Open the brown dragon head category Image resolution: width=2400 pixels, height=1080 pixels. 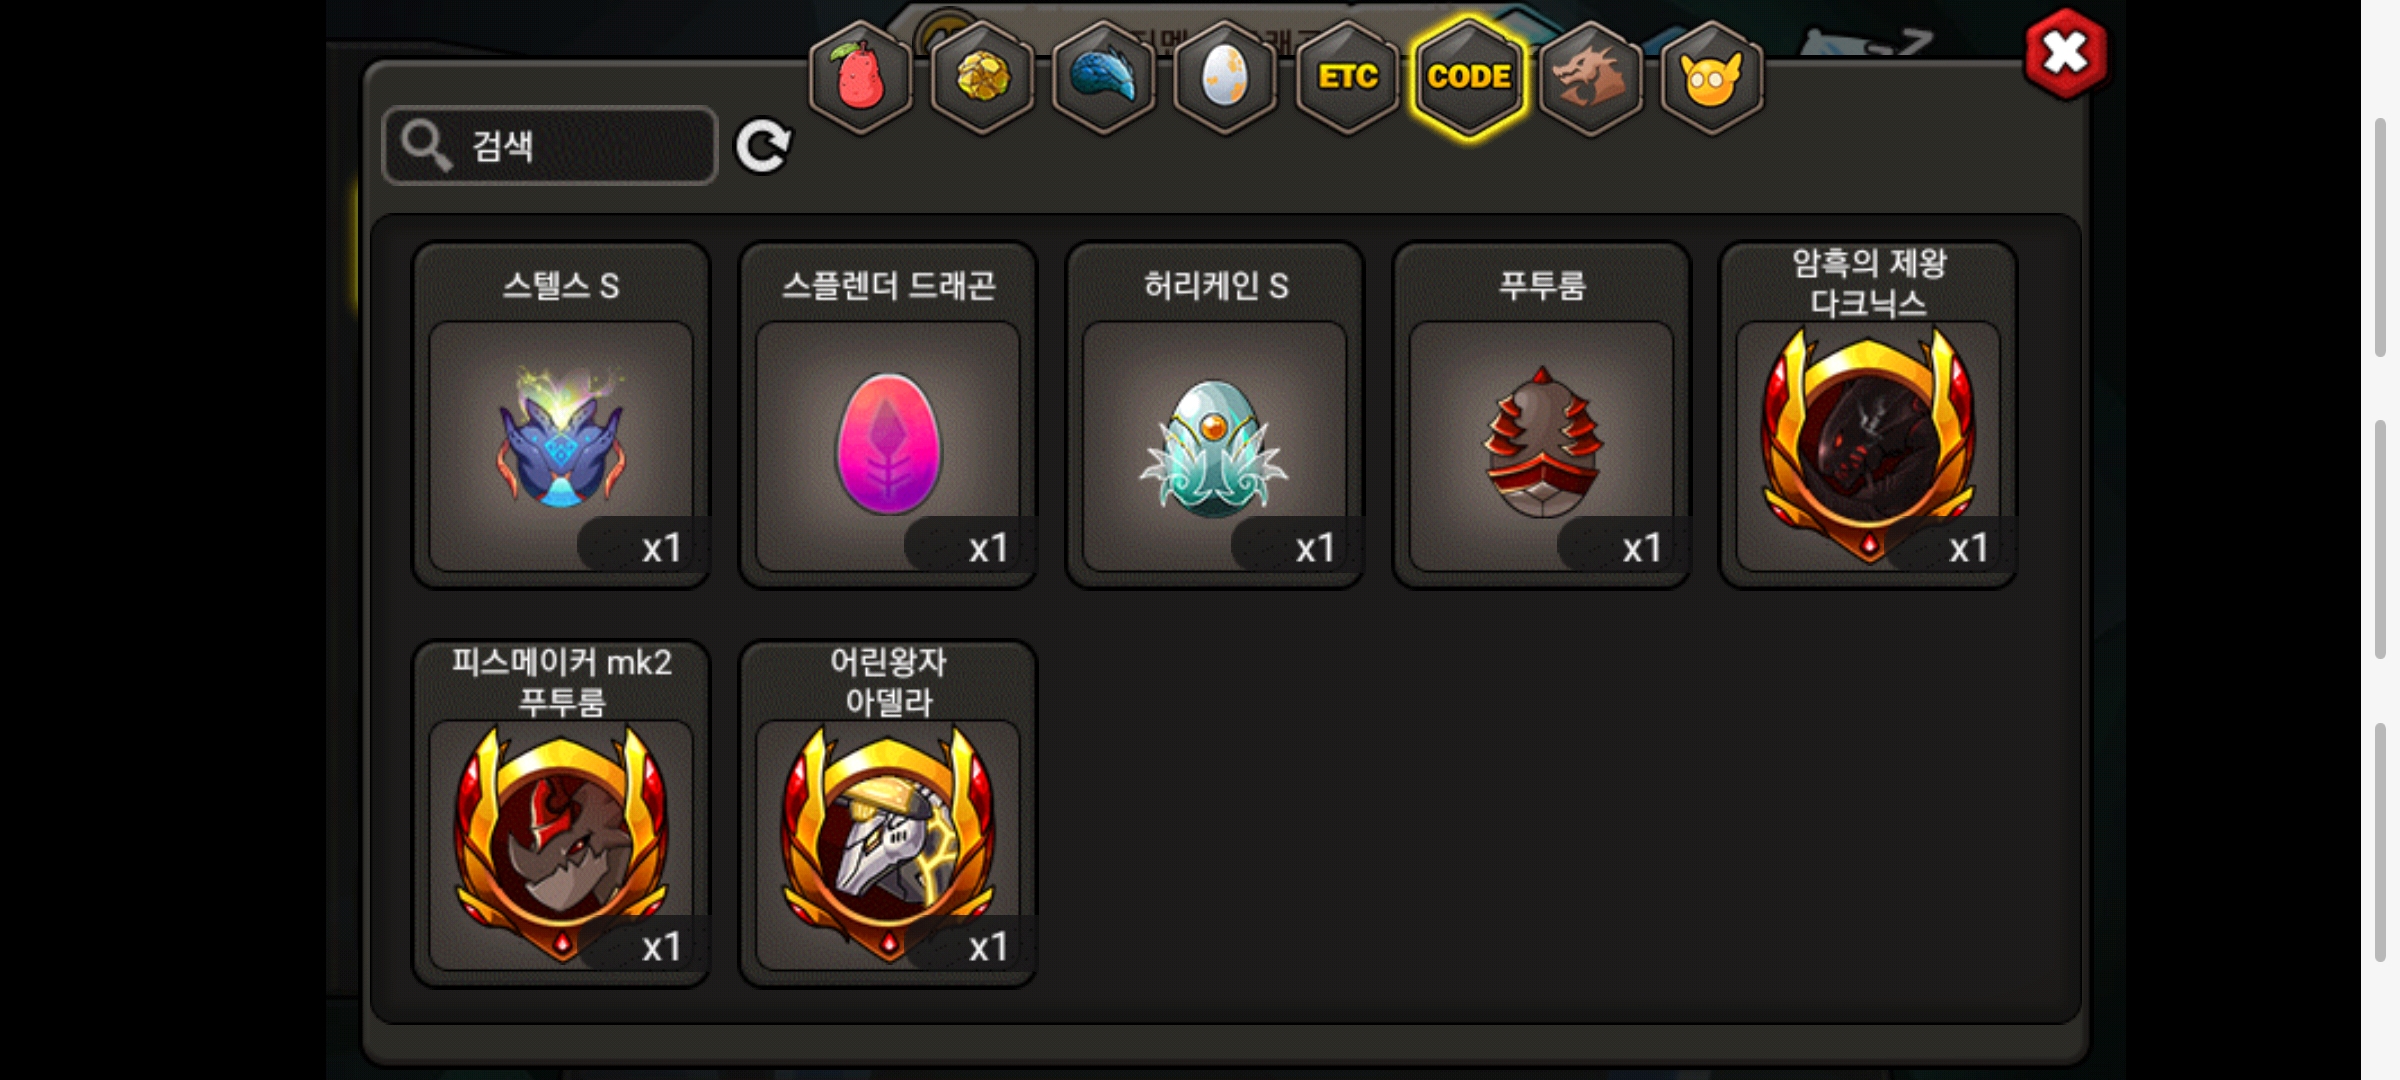click(x=1591, y=77)
